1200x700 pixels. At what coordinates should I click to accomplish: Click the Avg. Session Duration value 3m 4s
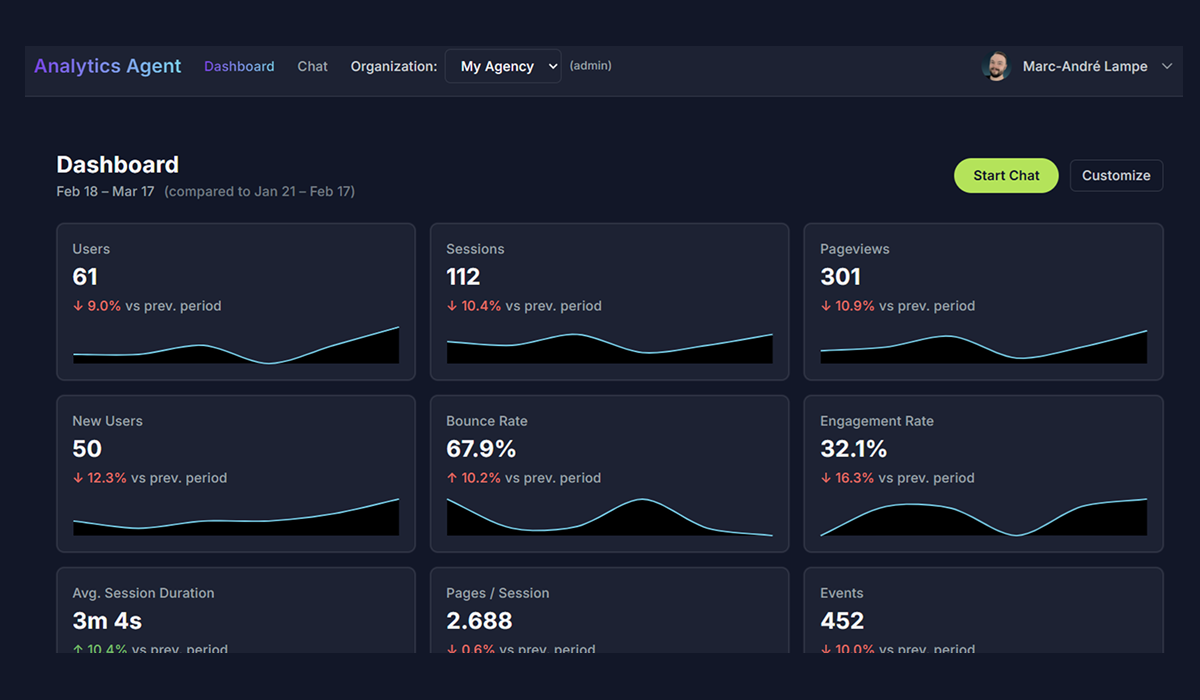point(107,621)
